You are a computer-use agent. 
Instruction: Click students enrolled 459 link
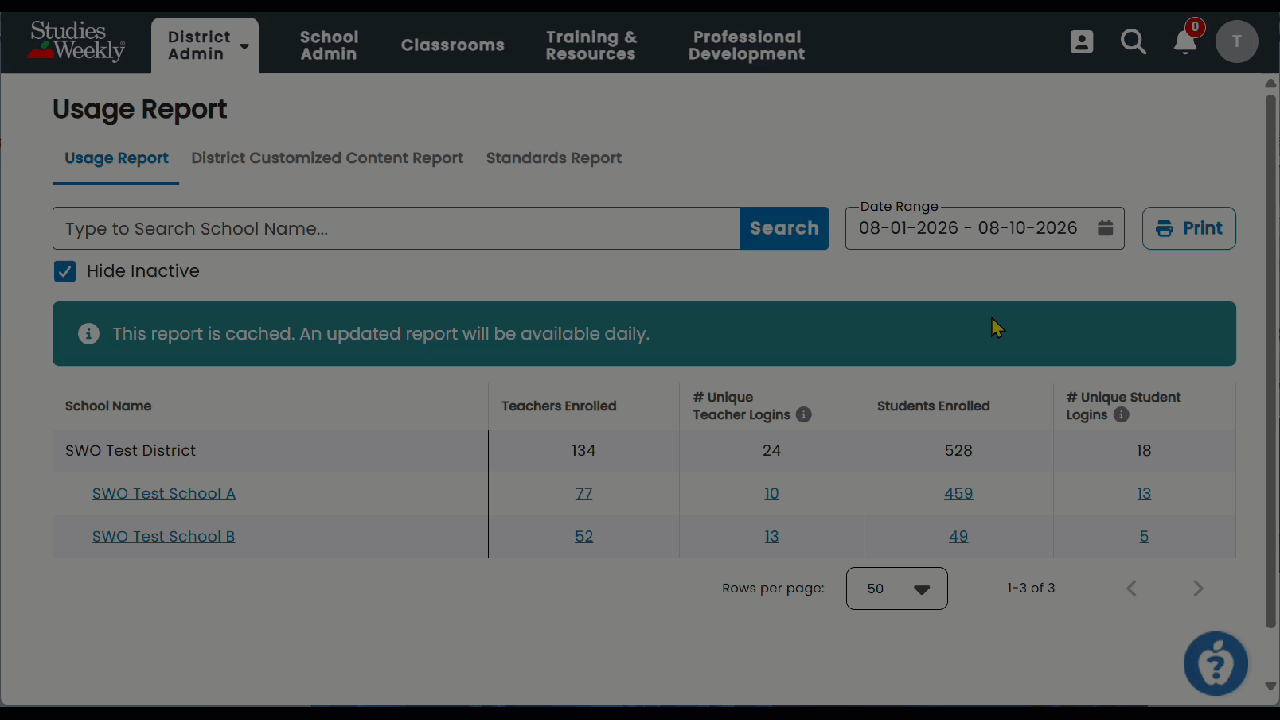click(958, 493)
